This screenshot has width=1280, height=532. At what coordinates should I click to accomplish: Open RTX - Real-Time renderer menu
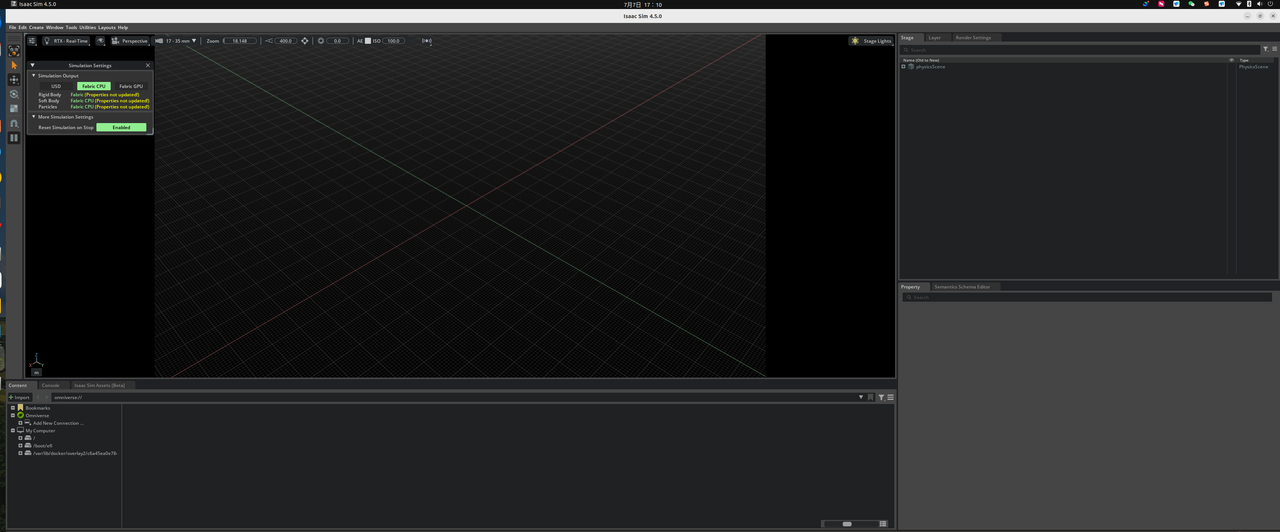67,41
